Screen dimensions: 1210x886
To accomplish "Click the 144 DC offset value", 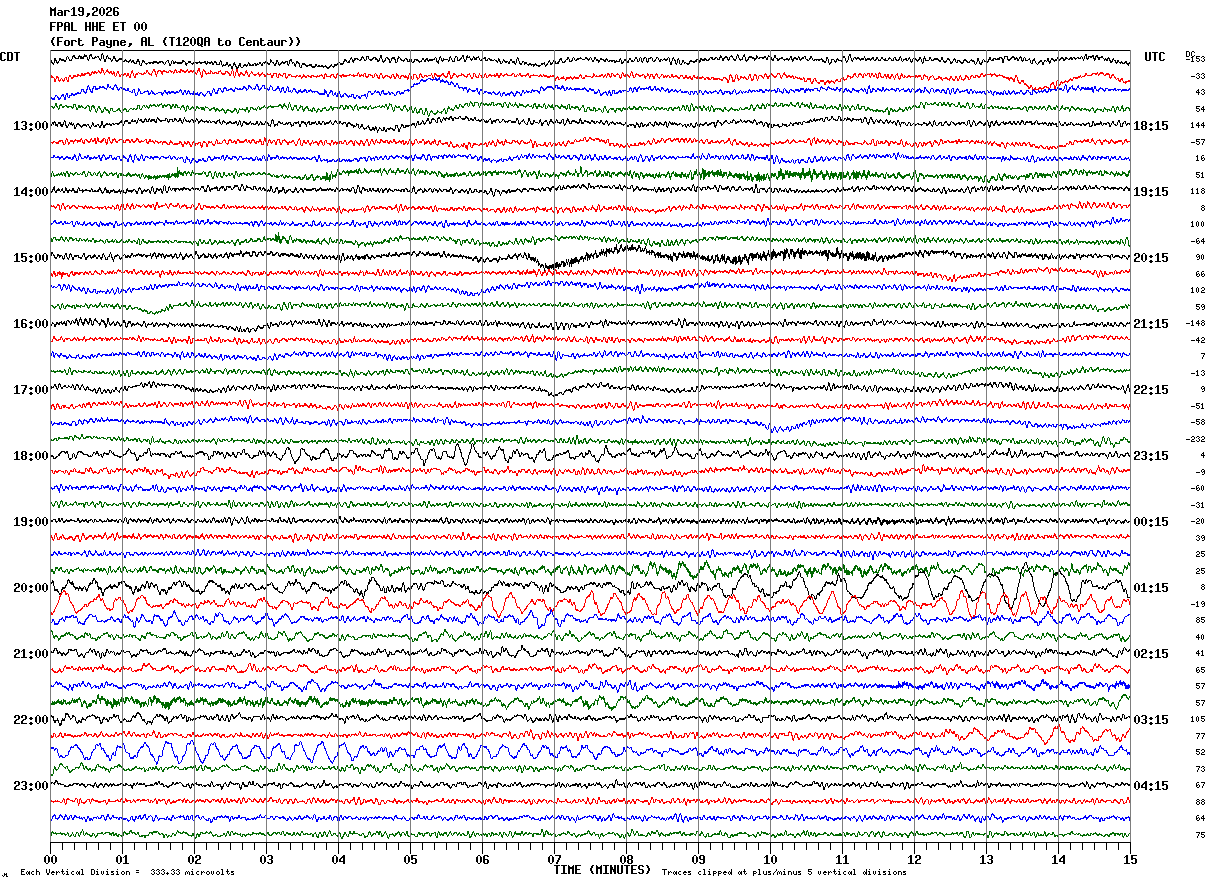I will click(x=1198, y=125).
